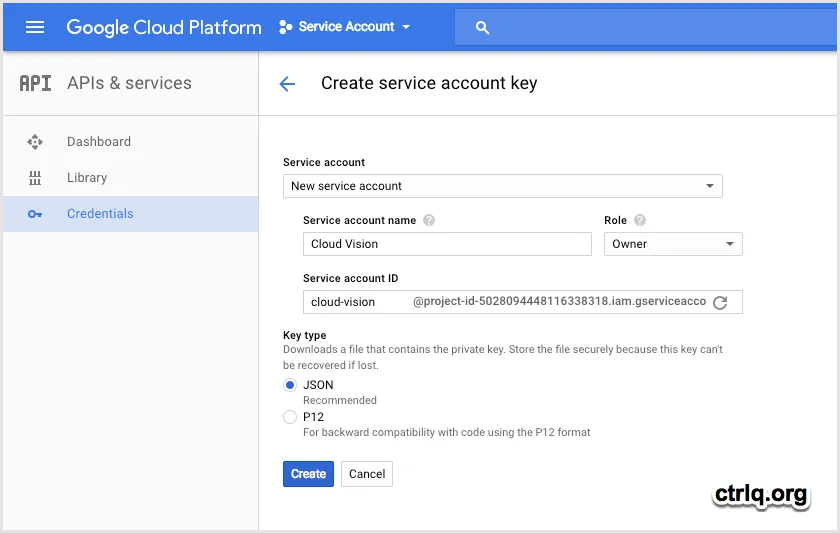Click into the top search bar

(646, 27)
